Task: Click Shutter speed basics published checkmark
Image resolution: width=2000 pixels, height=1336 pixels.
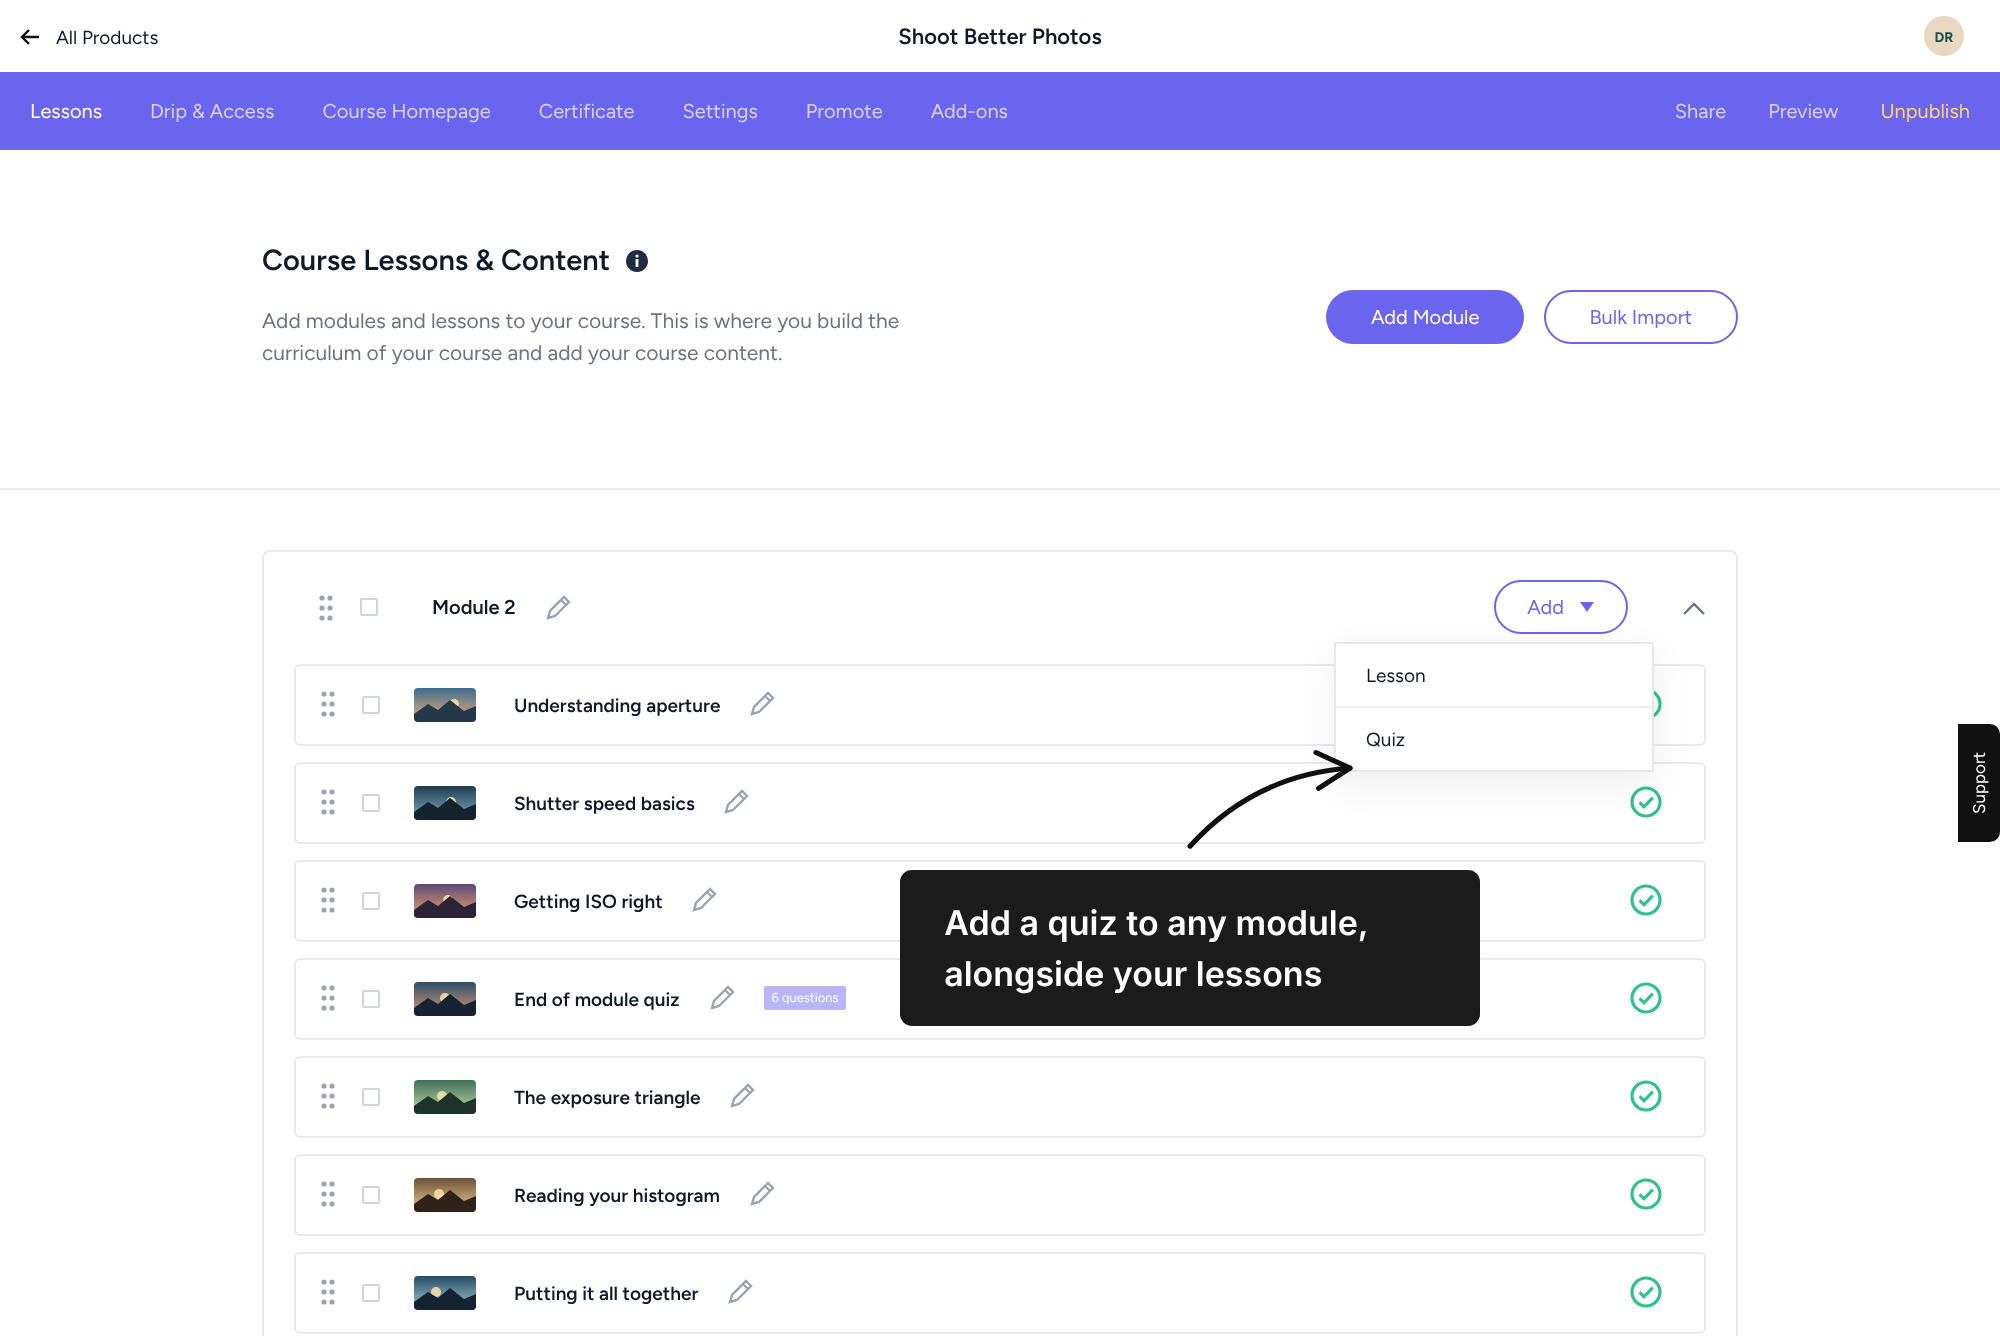Action: (x=1646, y=802)
